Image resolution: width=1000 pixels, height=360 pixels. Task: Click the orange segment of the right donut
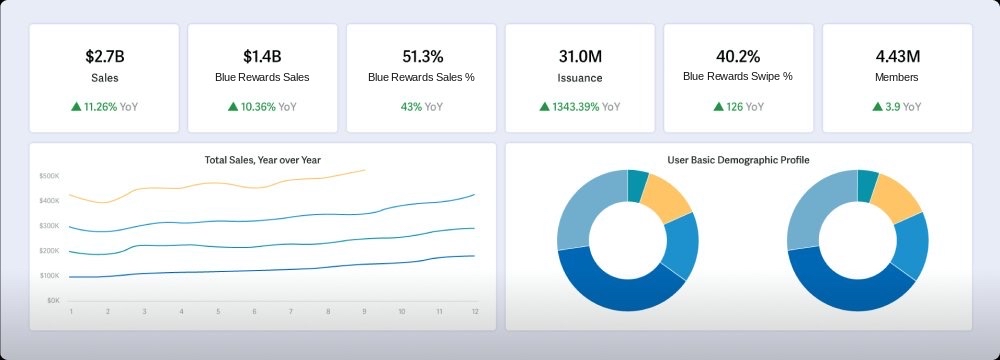pyautogui.click(x=895, y=197)
